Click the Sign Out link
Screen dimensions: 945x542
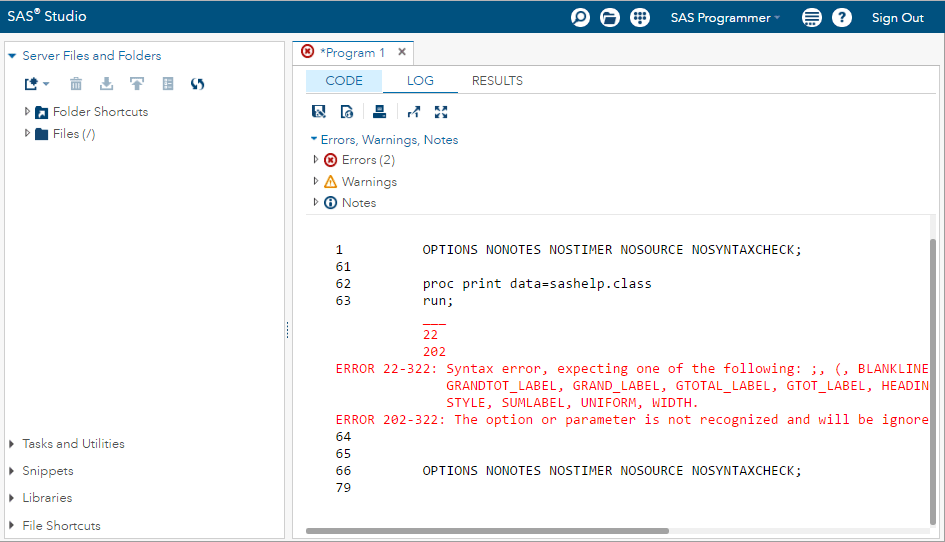point(897,17)
